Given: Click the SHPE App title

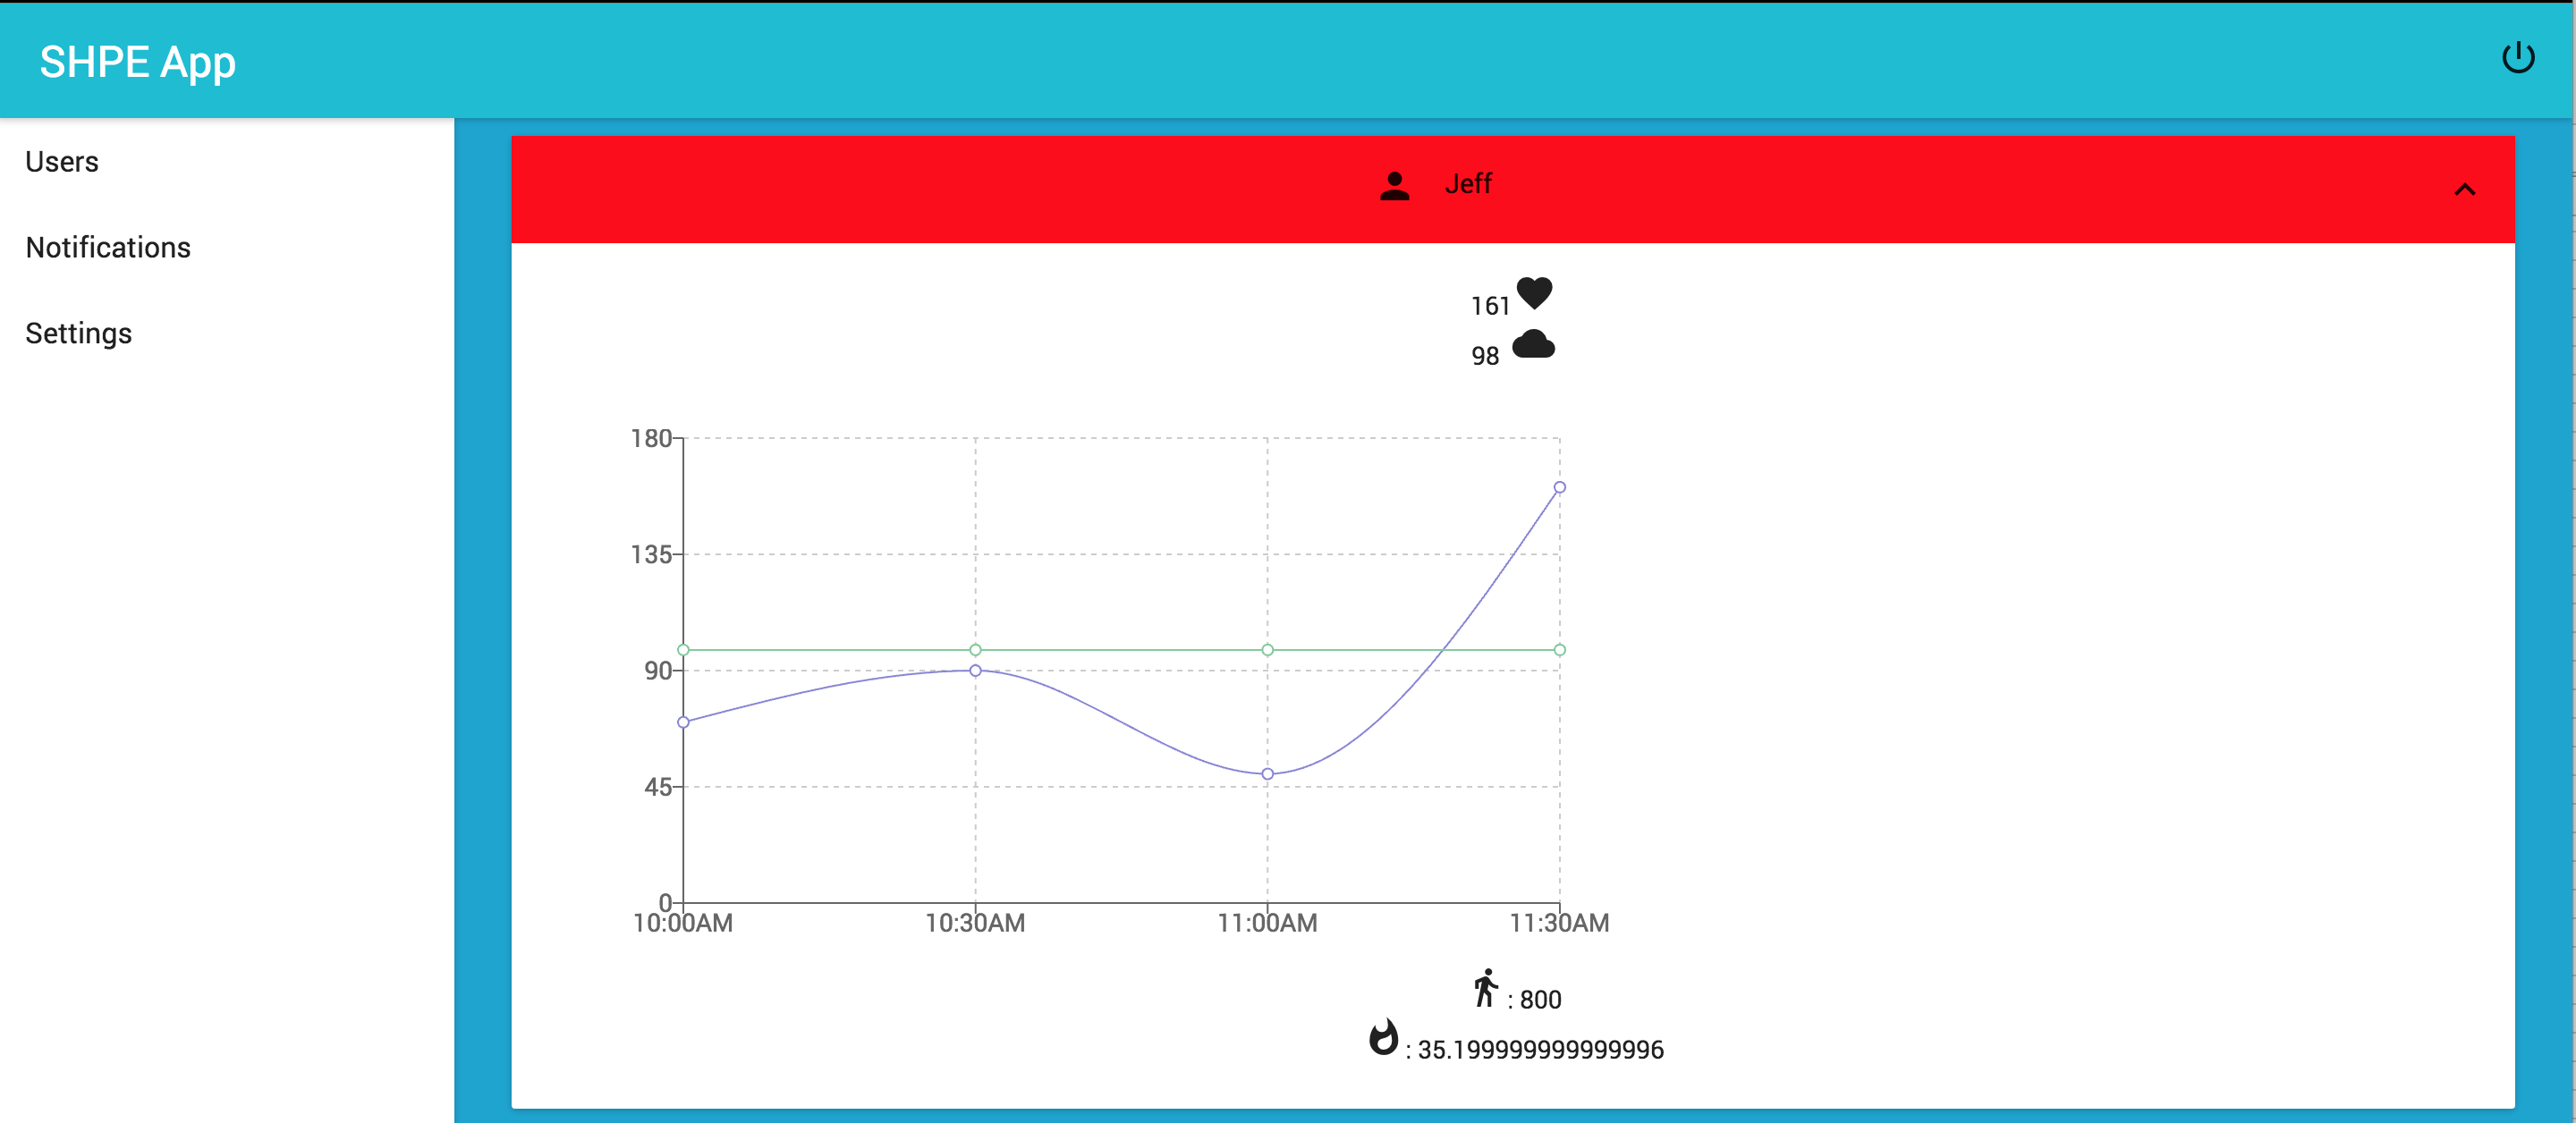Looking at the screenshot, I should (x=137, y=62).
